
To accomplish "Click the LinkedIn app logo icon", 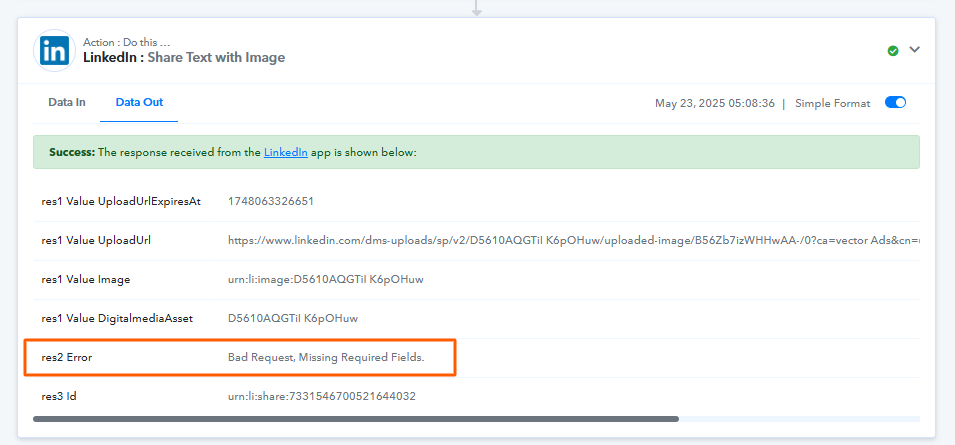I will [54, 51].
